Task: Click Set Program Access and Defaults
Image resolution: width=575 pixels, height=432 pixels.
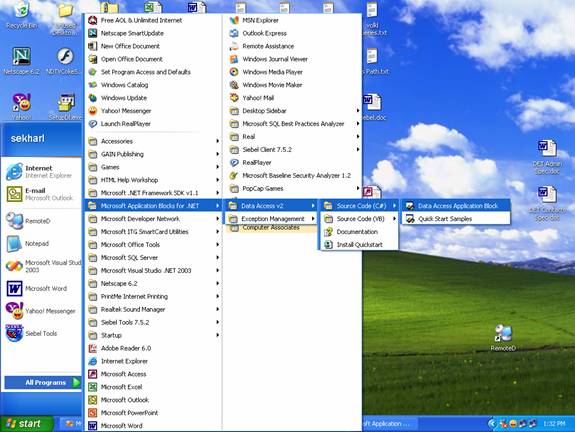Action: click(x=153, y=72)
